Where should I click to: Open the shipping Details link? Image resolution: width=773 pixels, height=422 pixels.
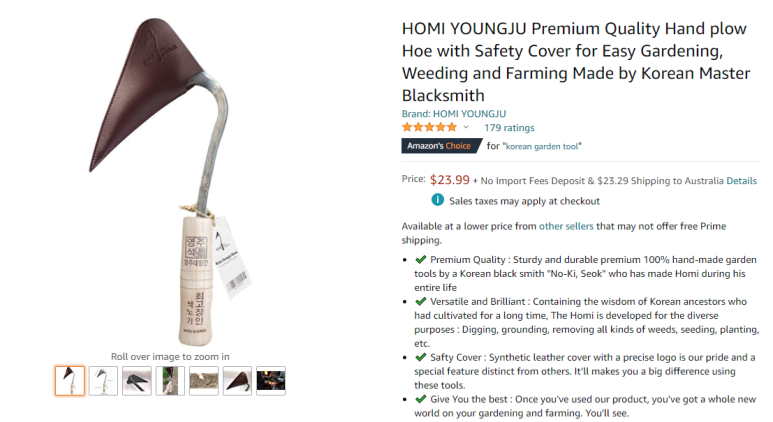(x=741, y=181)
